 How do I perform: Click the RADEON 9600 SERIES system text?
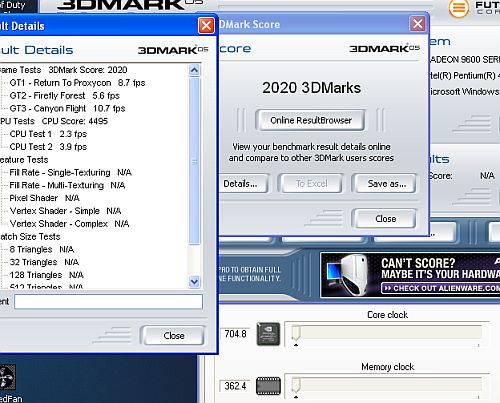tap(464, 60)
